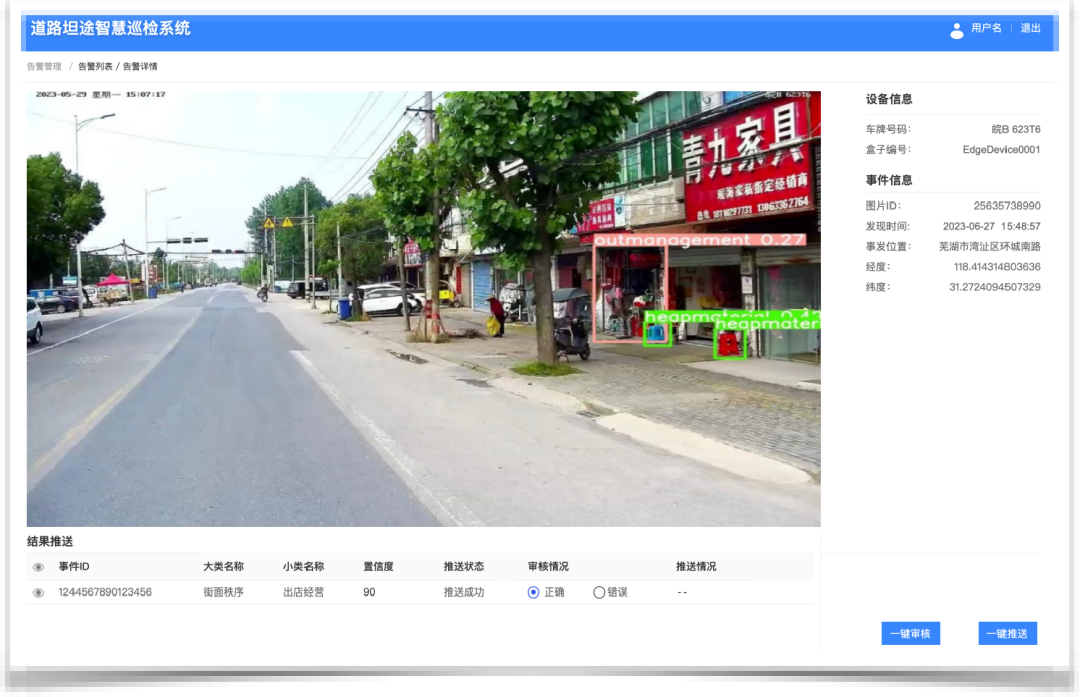Click the 推送状态 column header
The height and width of the screenshot is (697, 1080).
coord(464,567)
